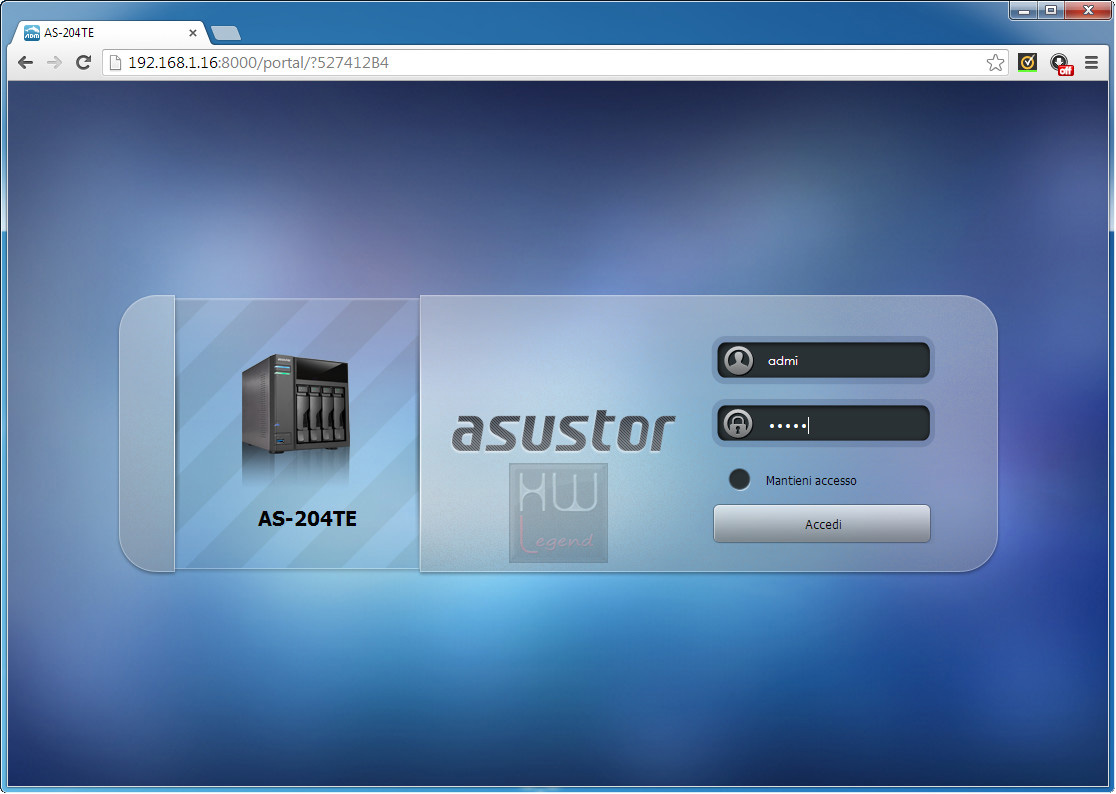The width and height of the screenshot is (1116, 794).
Task: Click the browser back arrow
Action: (26, 63)
